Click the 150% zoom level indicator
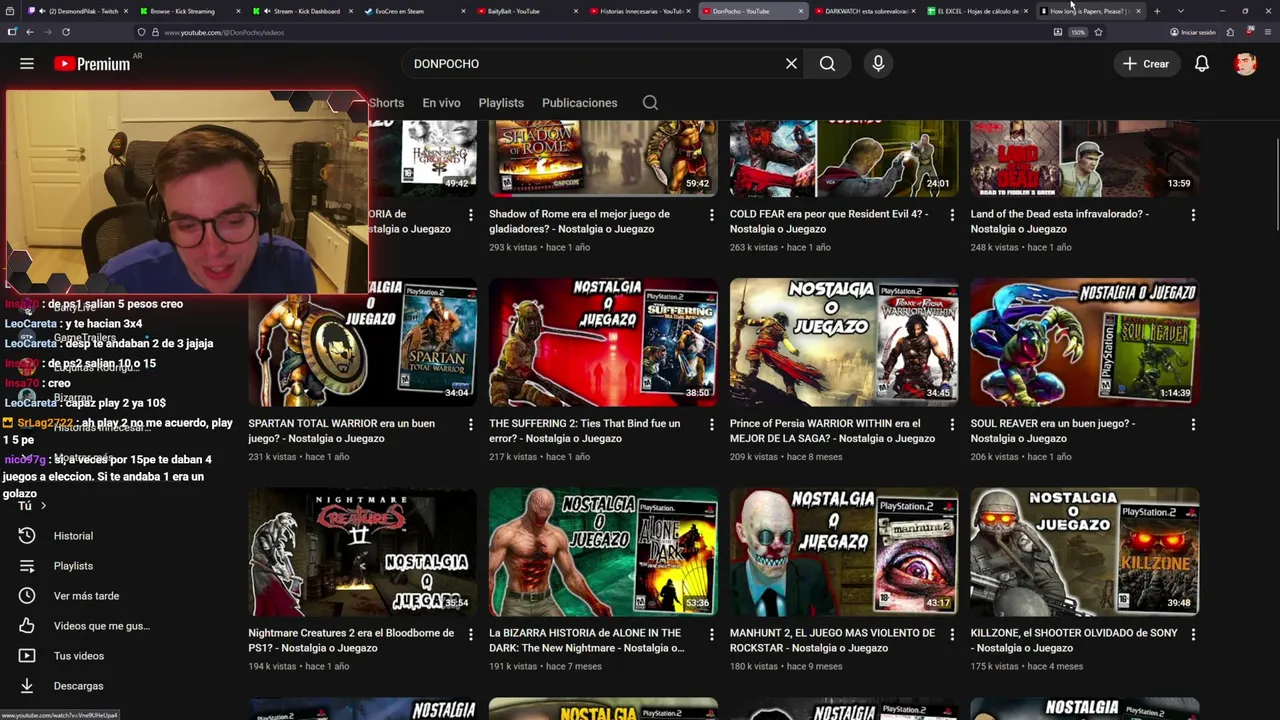 1078,32
